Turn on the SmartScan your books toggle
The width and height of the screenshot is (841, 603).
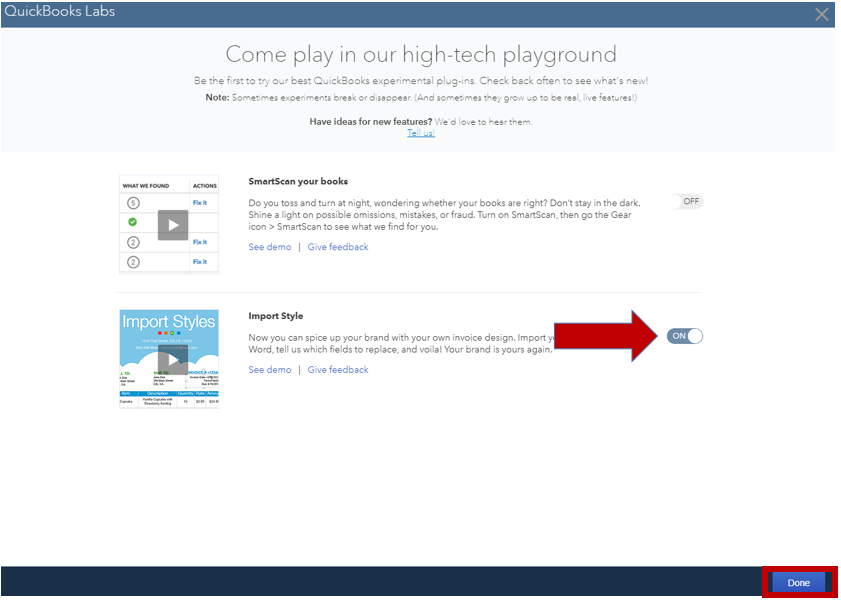point(688,201)
